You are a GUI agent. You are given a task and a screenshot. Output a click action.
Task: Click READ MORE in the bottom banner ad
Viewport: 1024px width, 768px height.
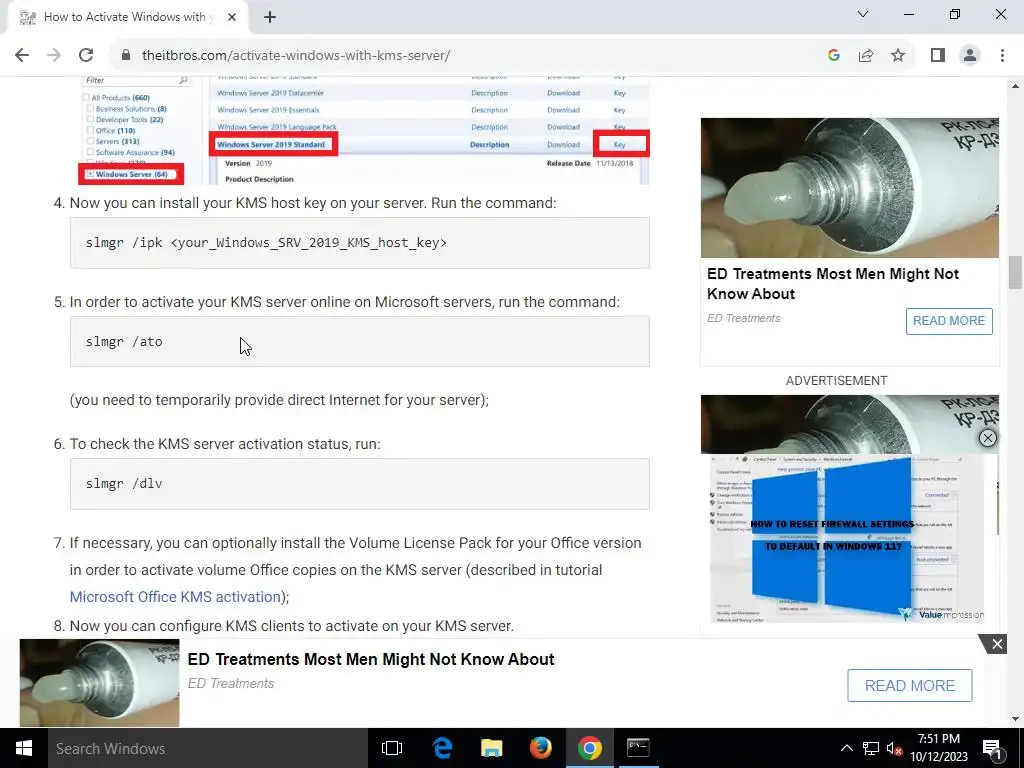click(910, 686)
